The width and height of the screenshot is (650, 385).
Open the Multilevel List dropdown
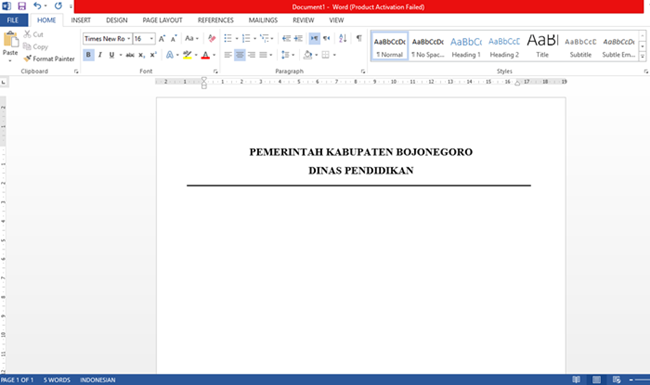pos(272,39)
